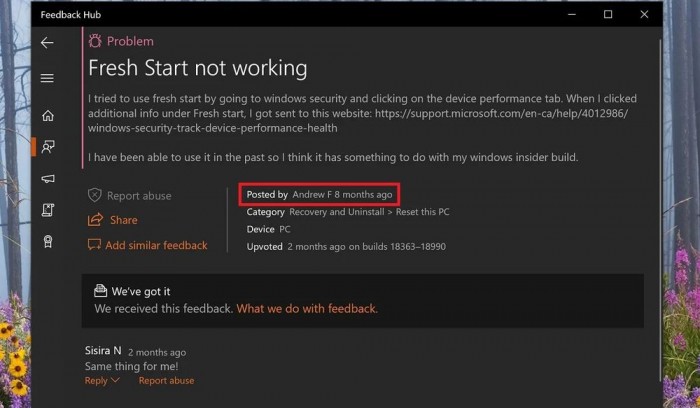Viewport: 700px width, 408px height.
Task: Open Quests icon in the sidebar
Action: pos(47,209)
